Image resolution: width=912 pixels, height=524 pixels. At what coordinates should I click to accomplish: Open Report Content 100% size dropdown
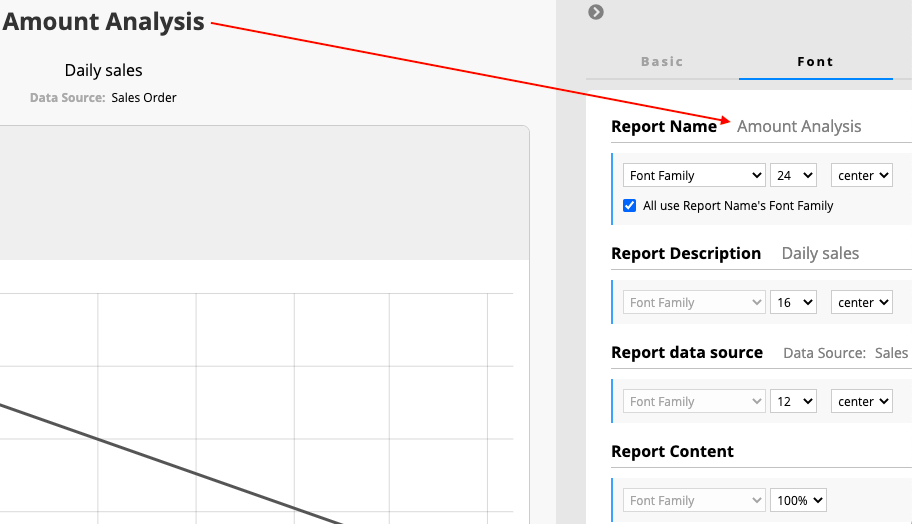tap(798, 500)
